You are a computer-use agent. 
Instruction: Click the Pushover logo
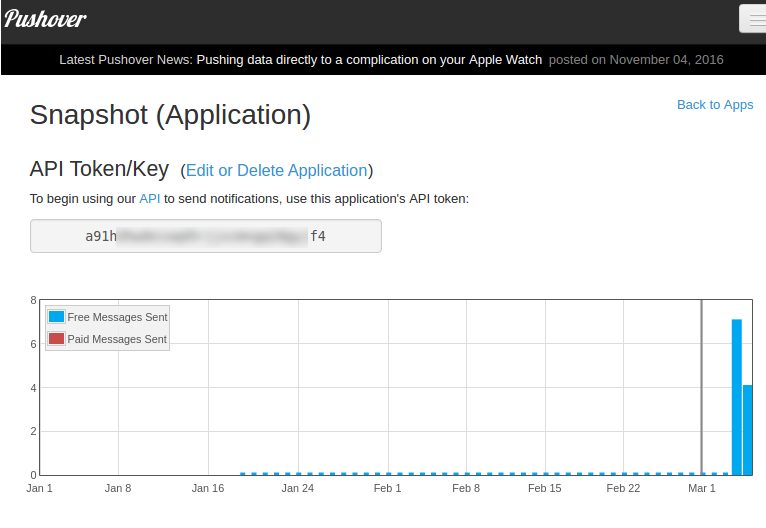coord(45,19)
